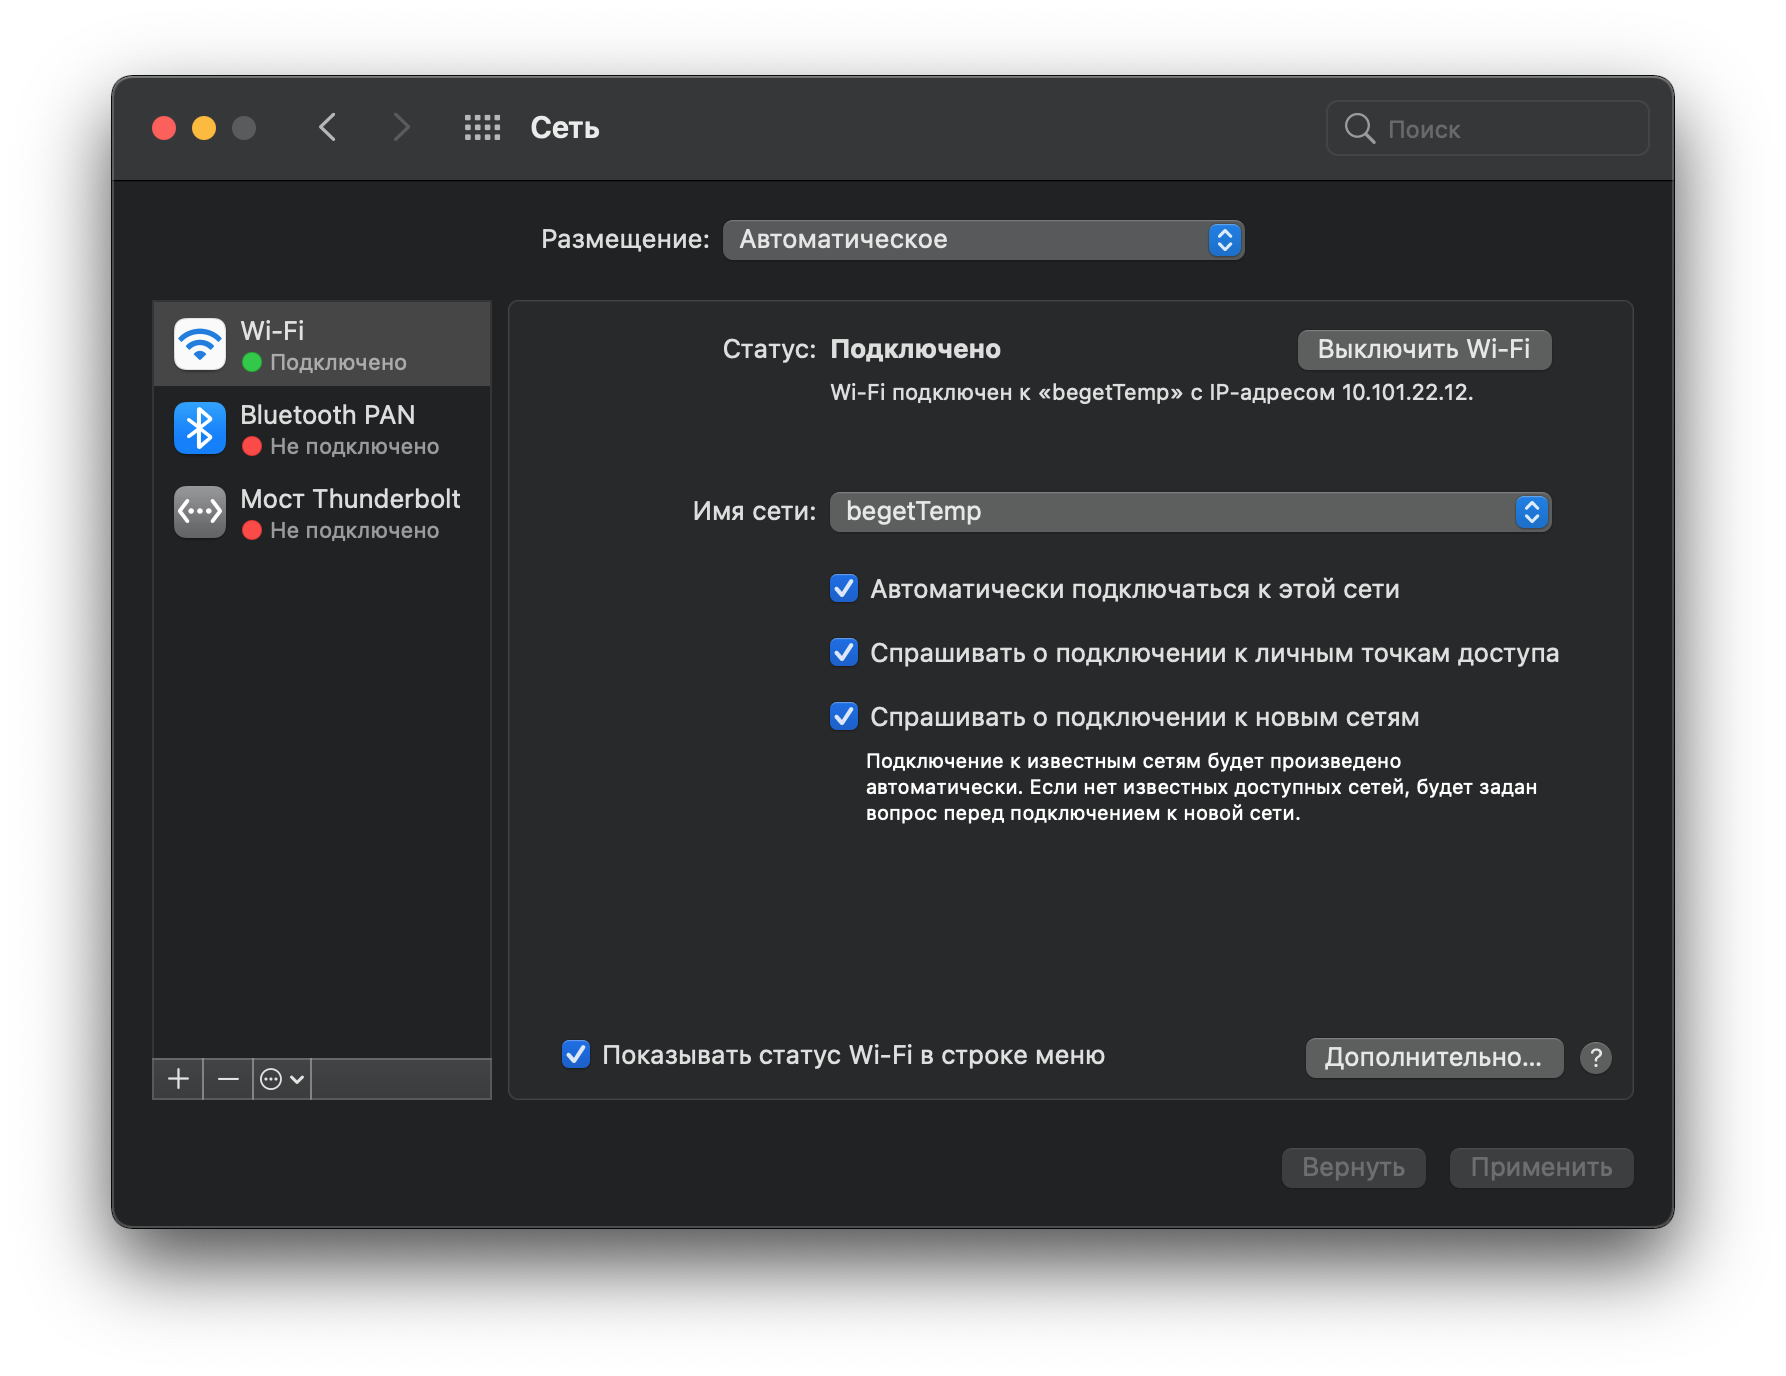The image size is (1786, 1376).
Task: Click red status dot under Bluetooth PAN
Action: click(x=252, y=446)
